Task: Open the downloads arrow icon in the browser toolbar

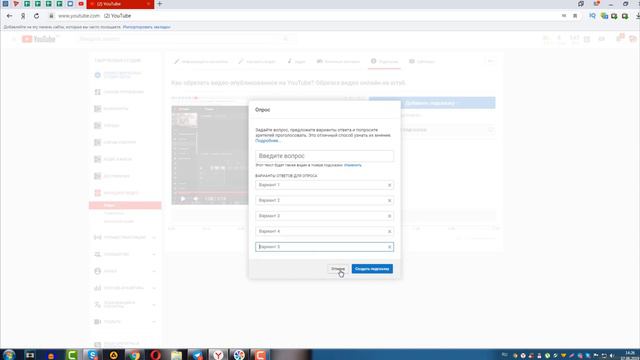Action: (637, 16)
